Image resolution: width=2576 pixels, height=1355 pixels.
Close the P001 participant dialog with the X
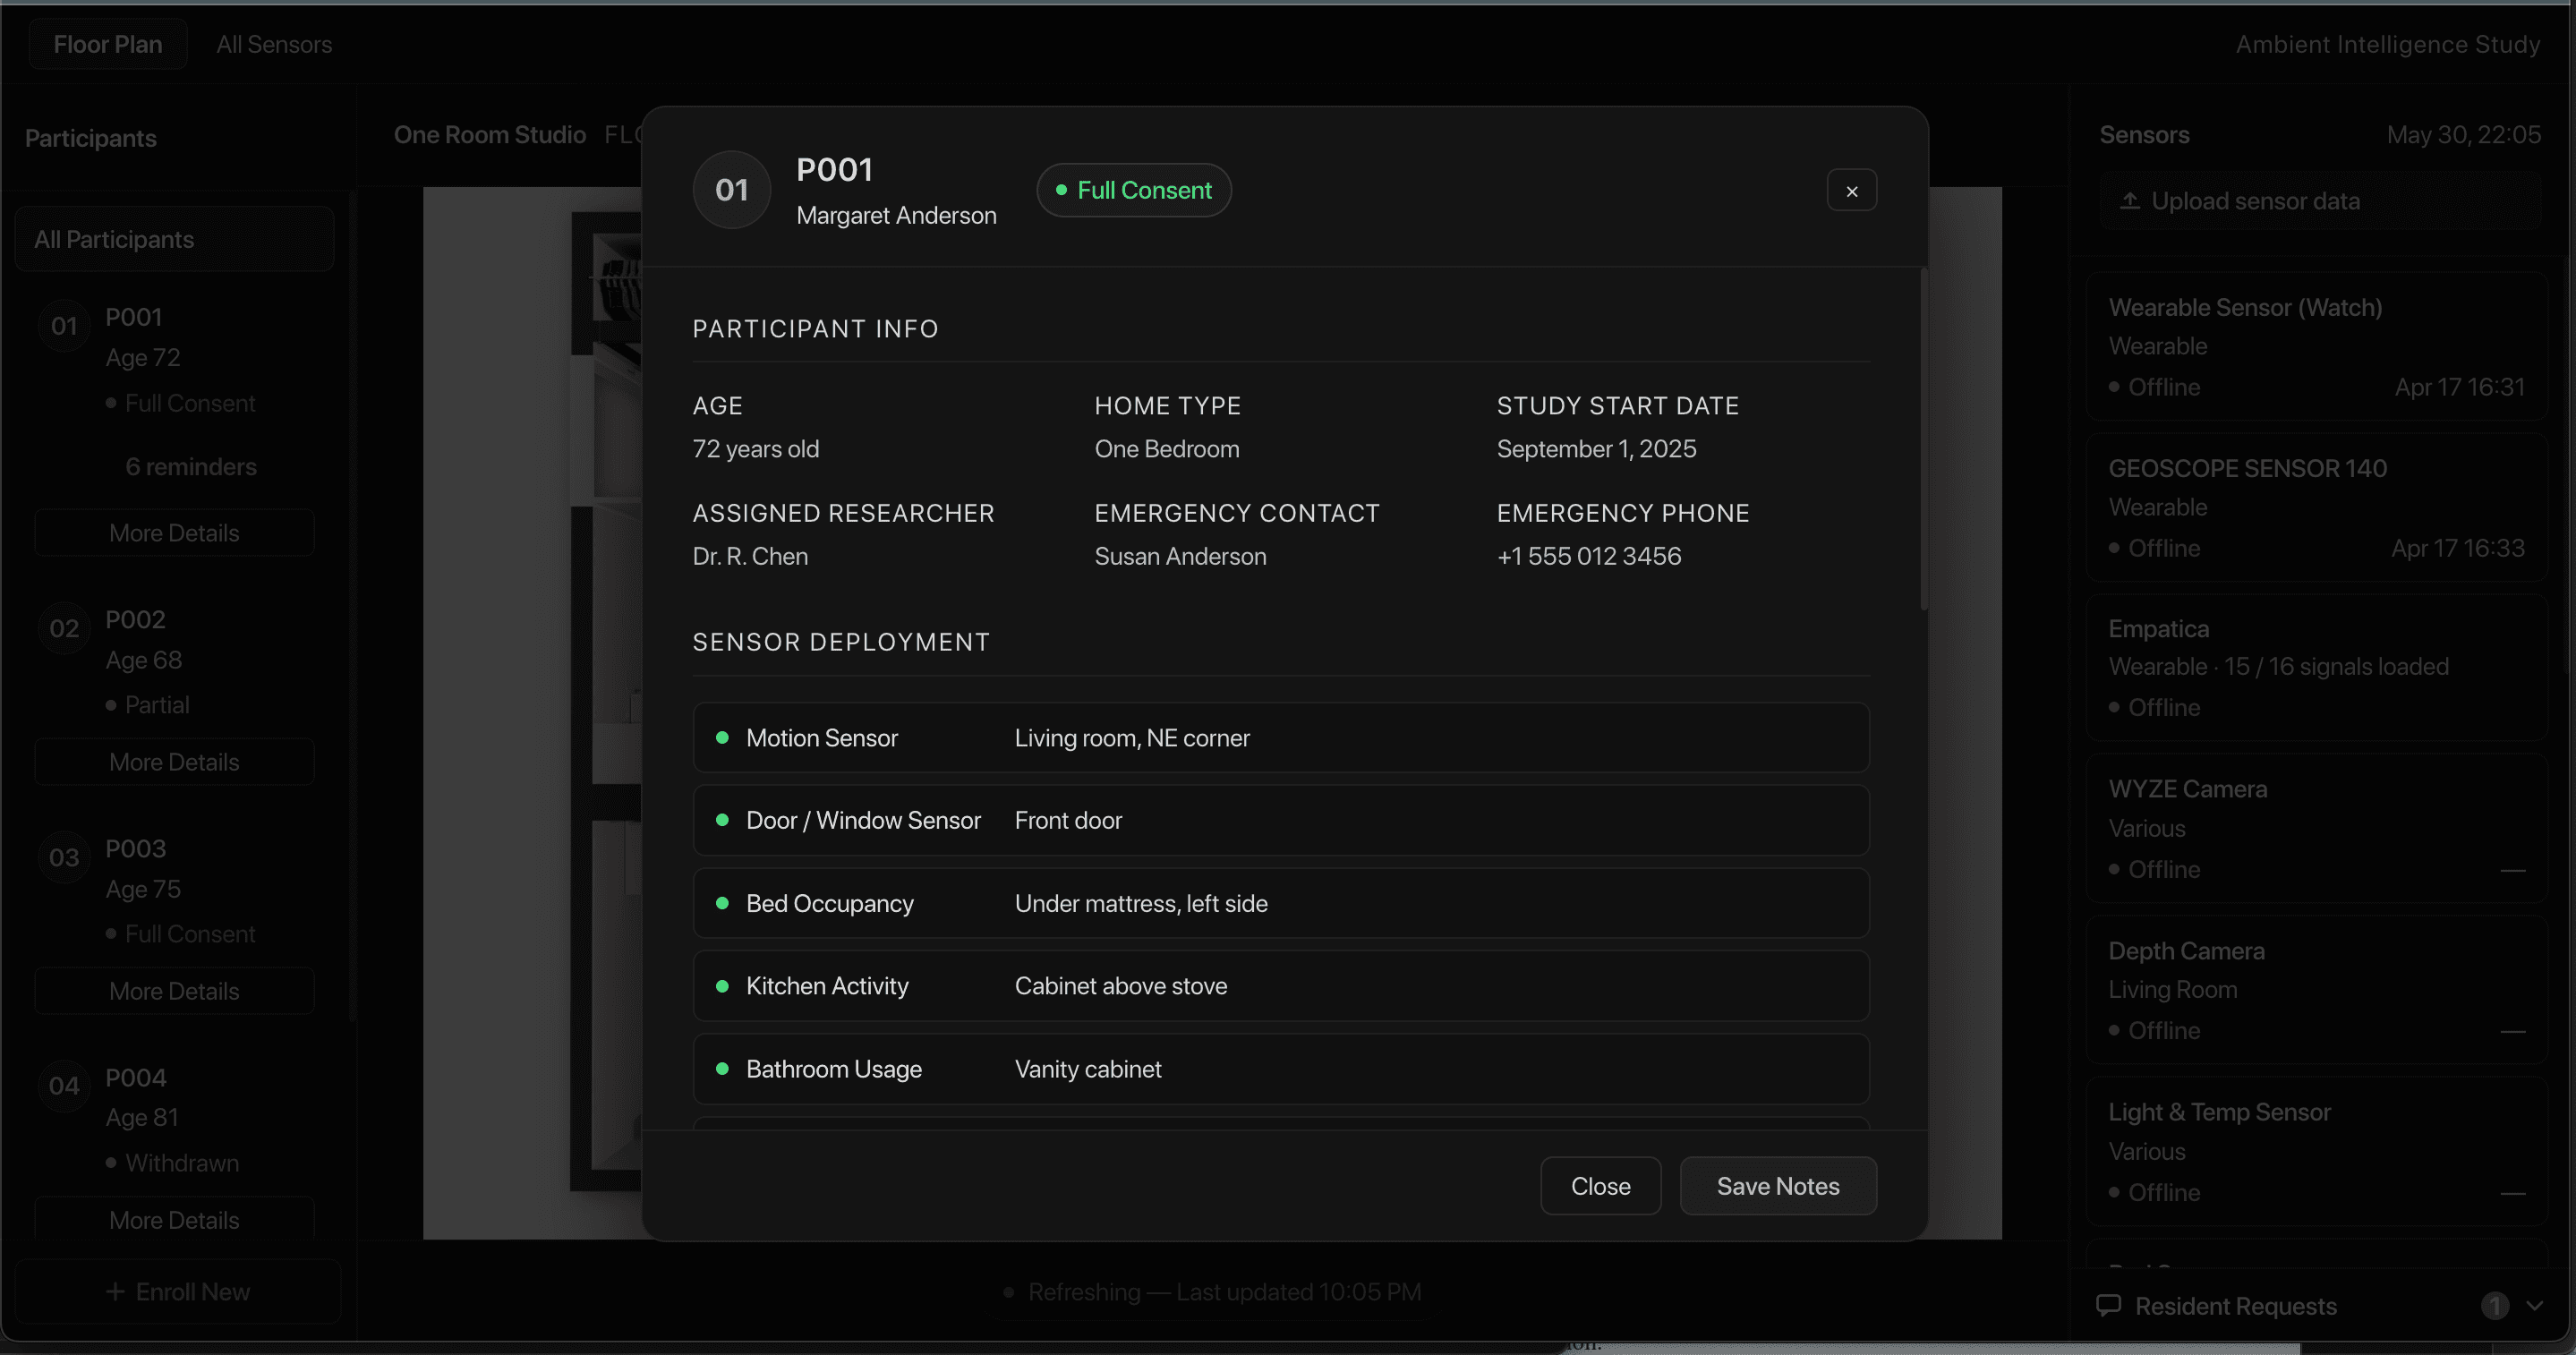pyautogui.click(x=1851, y=190)
